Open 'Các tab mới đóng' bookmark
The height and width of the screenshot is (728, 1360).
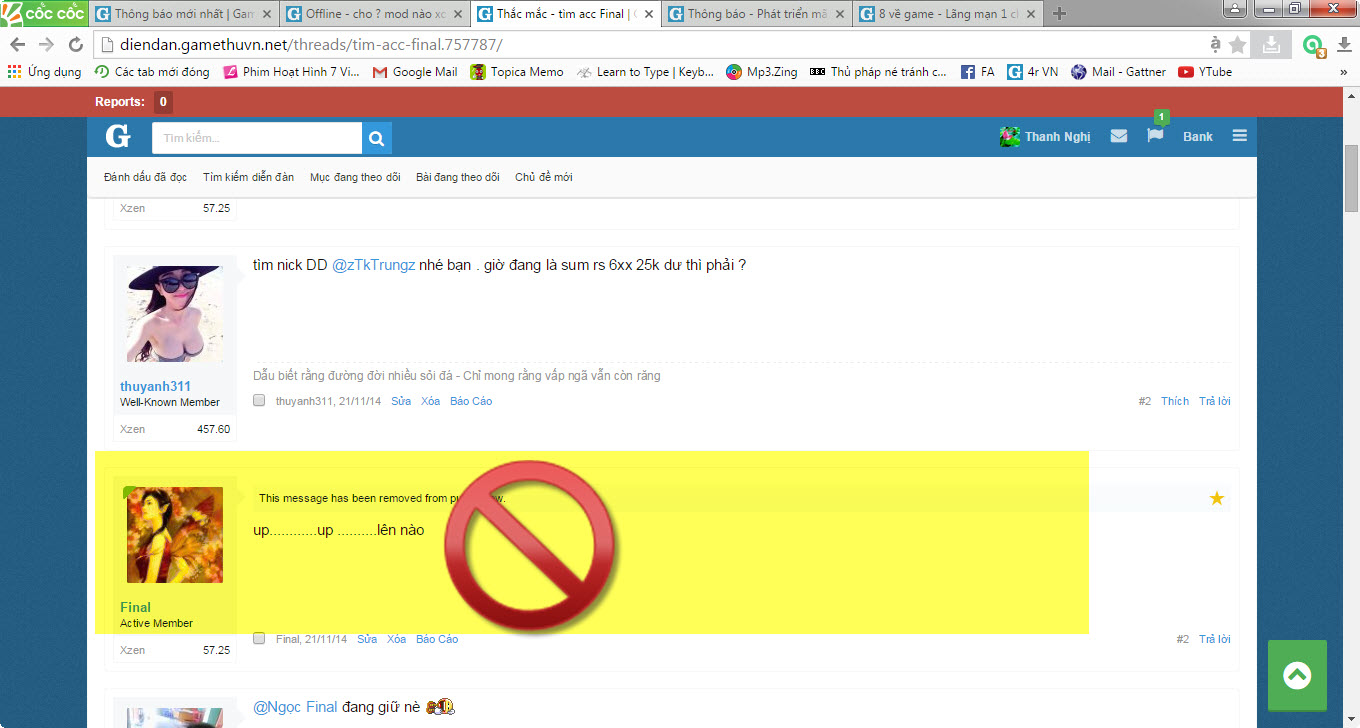click(x=152, y=72)
